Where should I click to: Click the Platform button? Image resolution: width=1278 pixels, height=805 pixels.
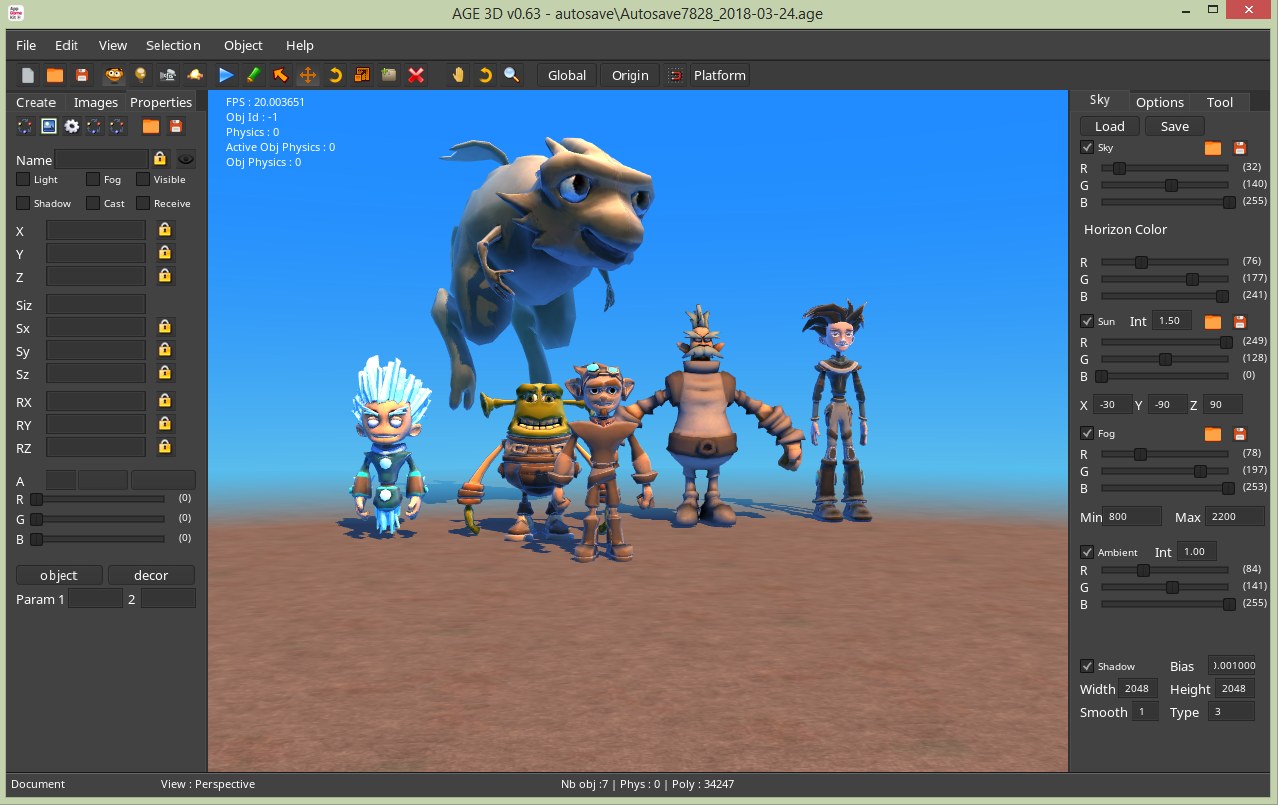[719, 75]
